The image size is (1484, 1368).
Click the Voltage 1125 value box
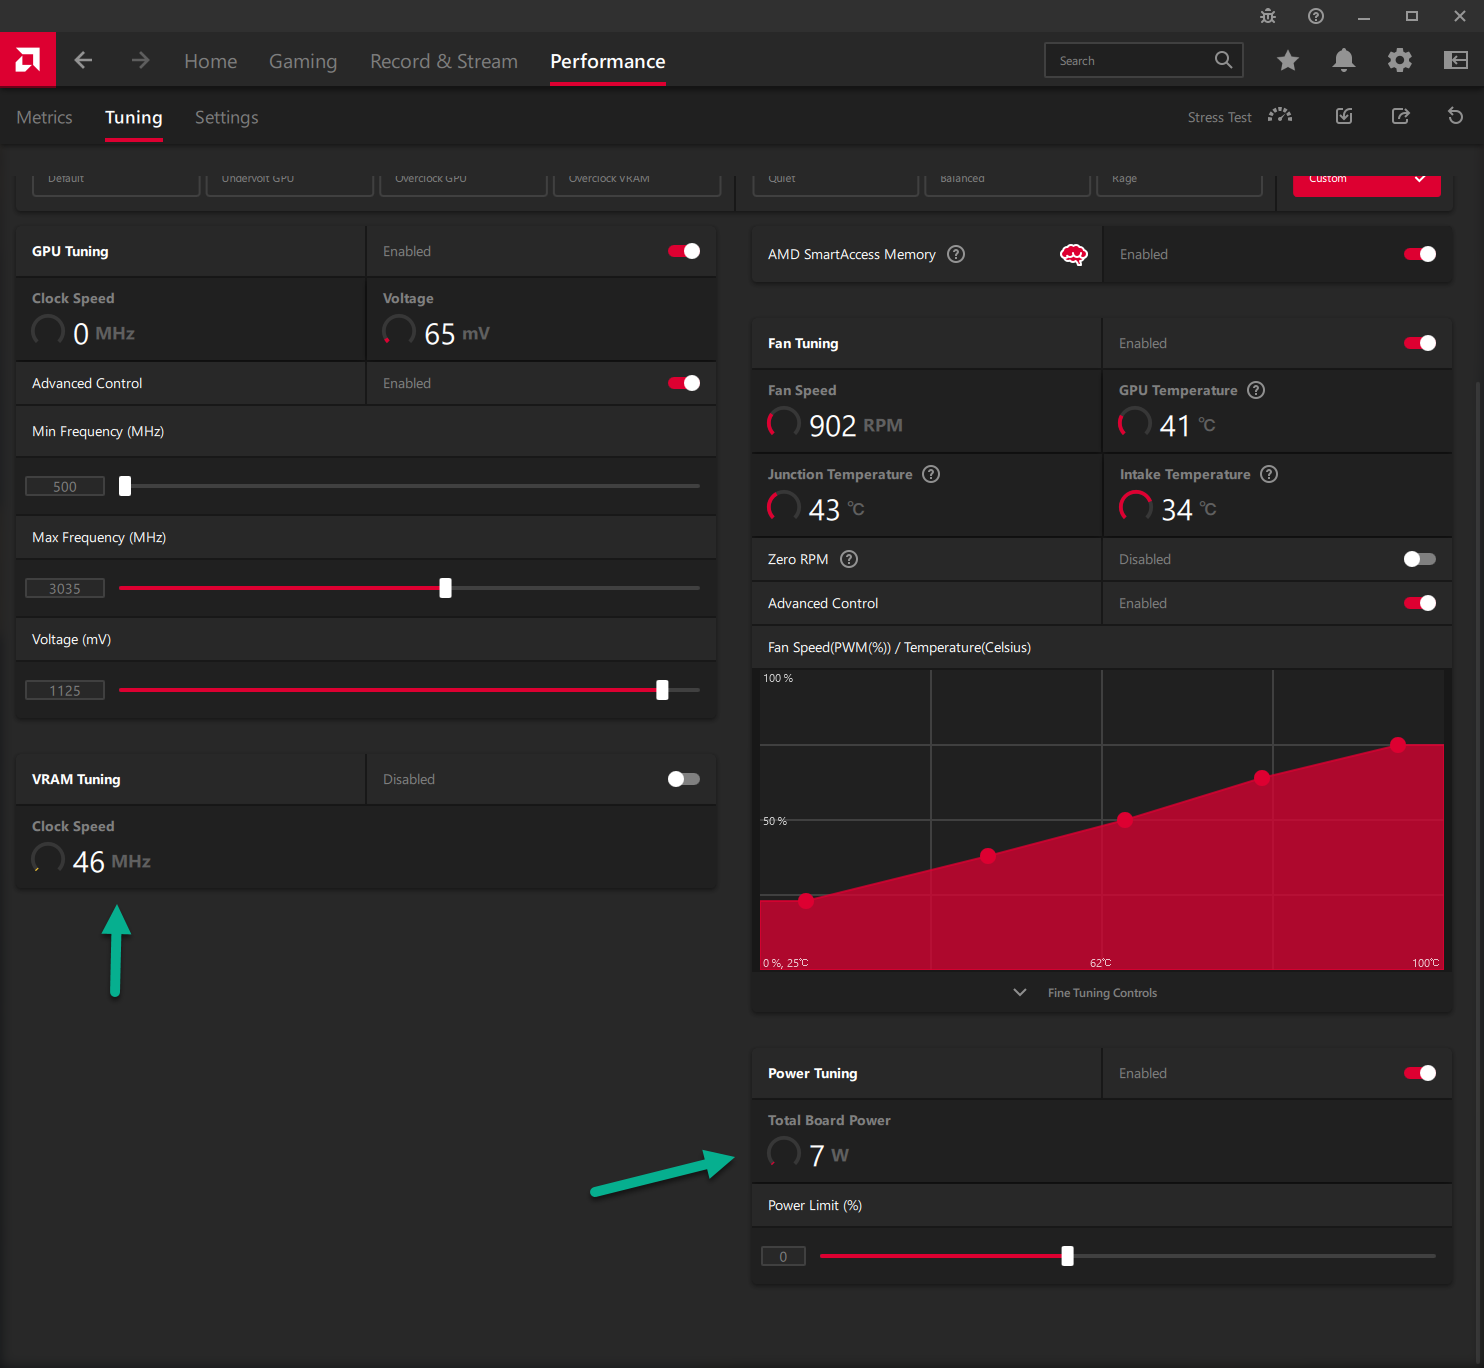[65, 690]
